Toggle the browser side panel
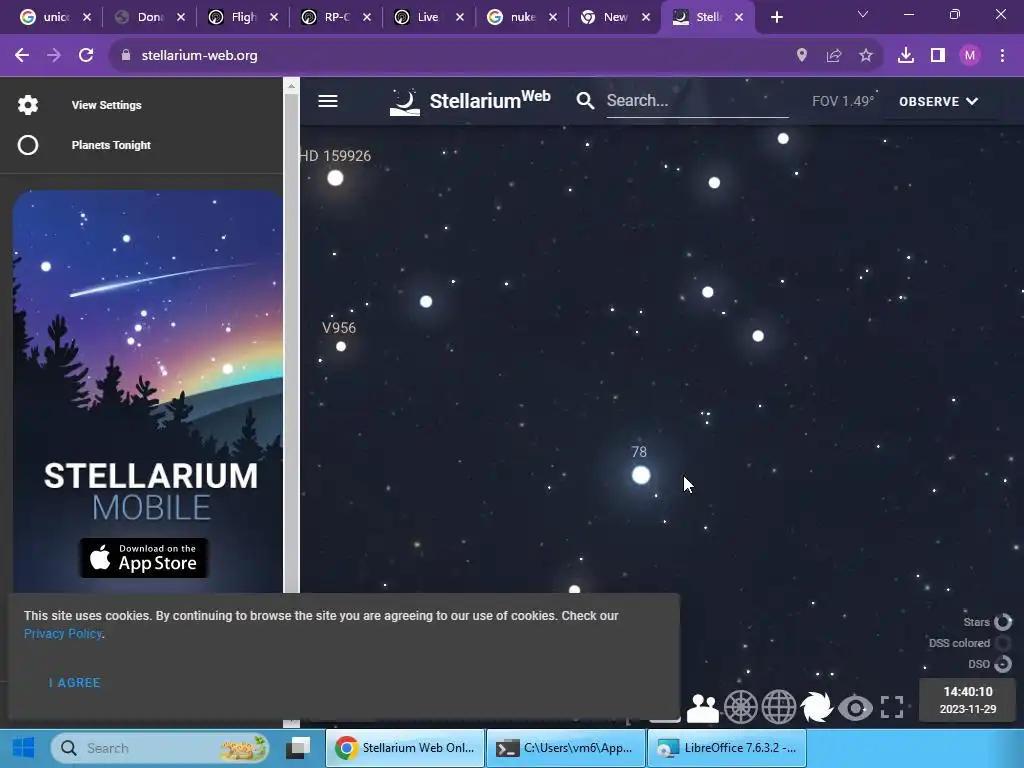The image size is (1024, 768). (x=938, y=56)
